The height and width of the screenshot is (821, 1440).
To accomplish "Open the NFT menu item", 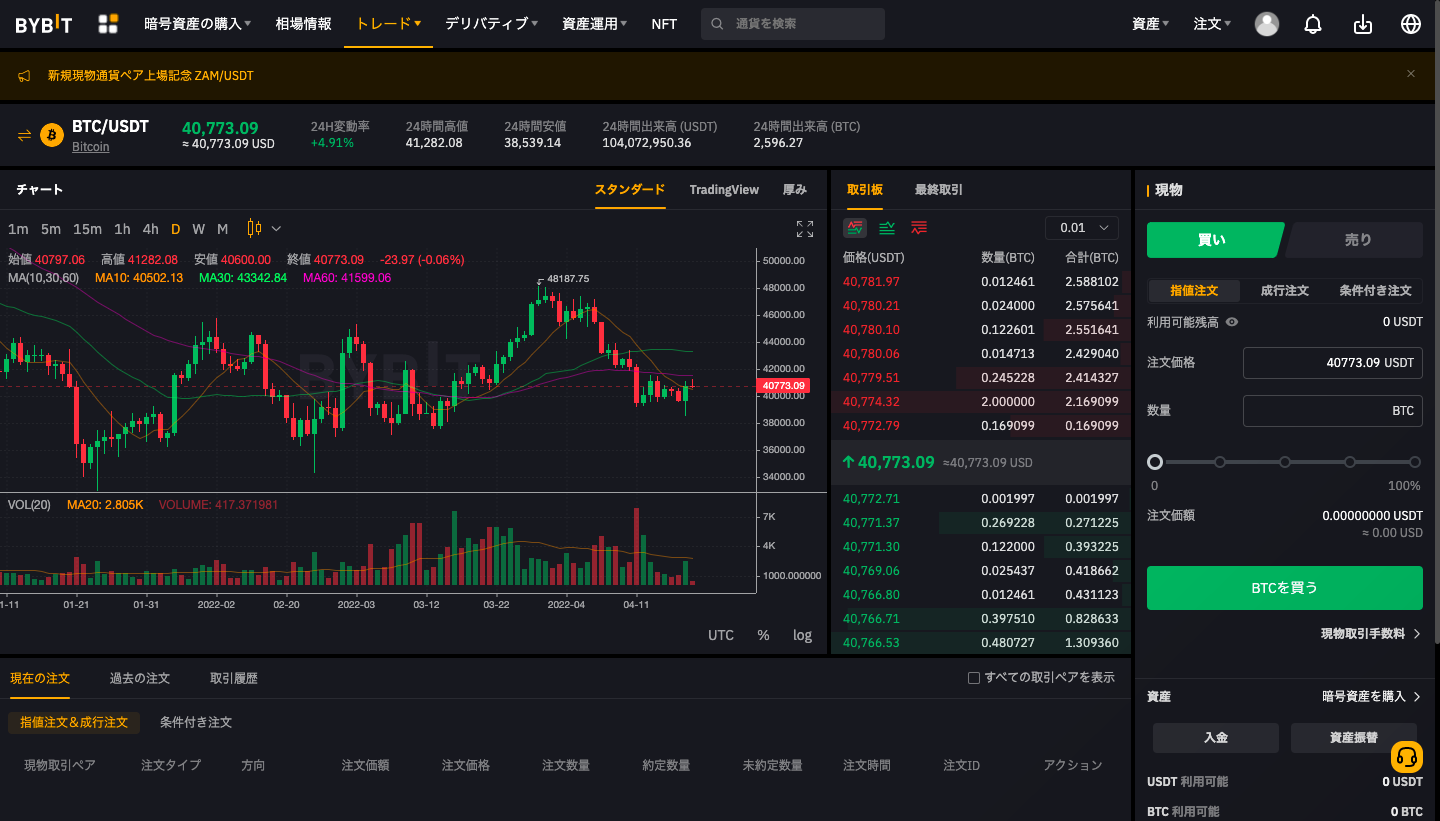I will point(664,24).
